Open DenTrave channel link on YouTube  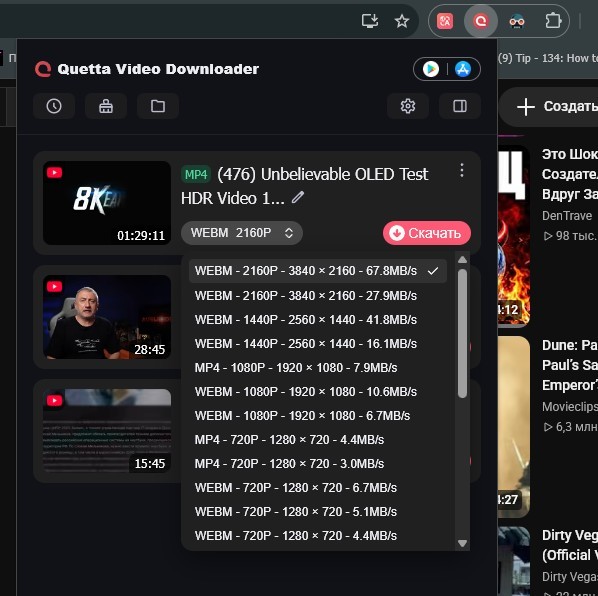(567, 216)
